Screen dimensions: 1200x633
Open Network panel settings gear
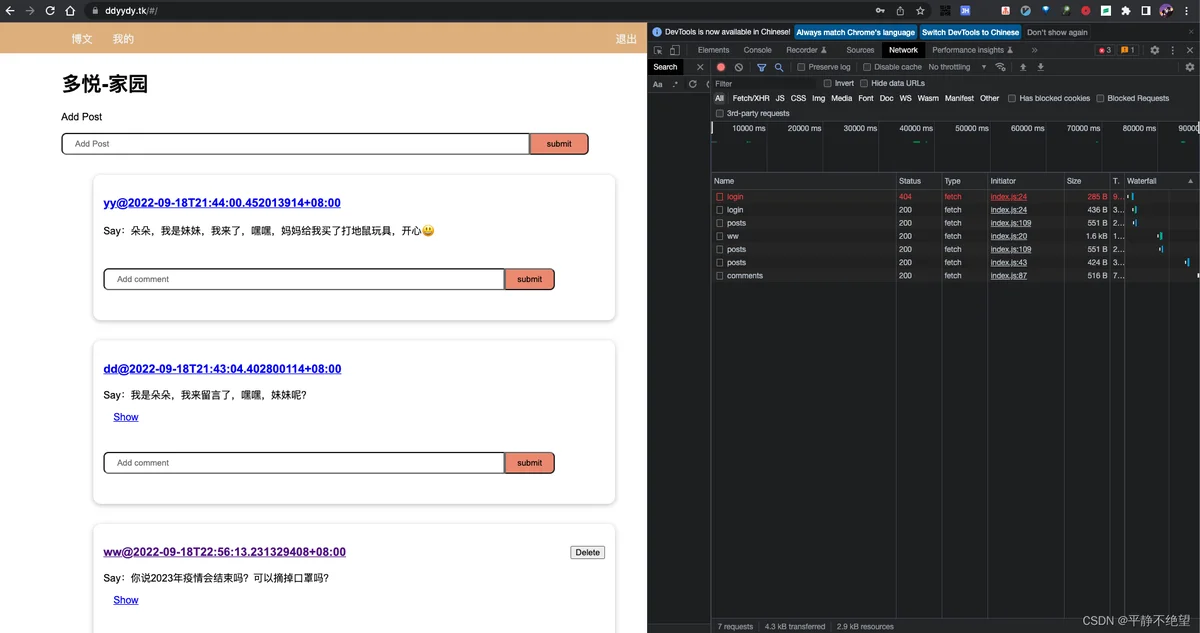pyautogui.click(x=1189, y=67)
